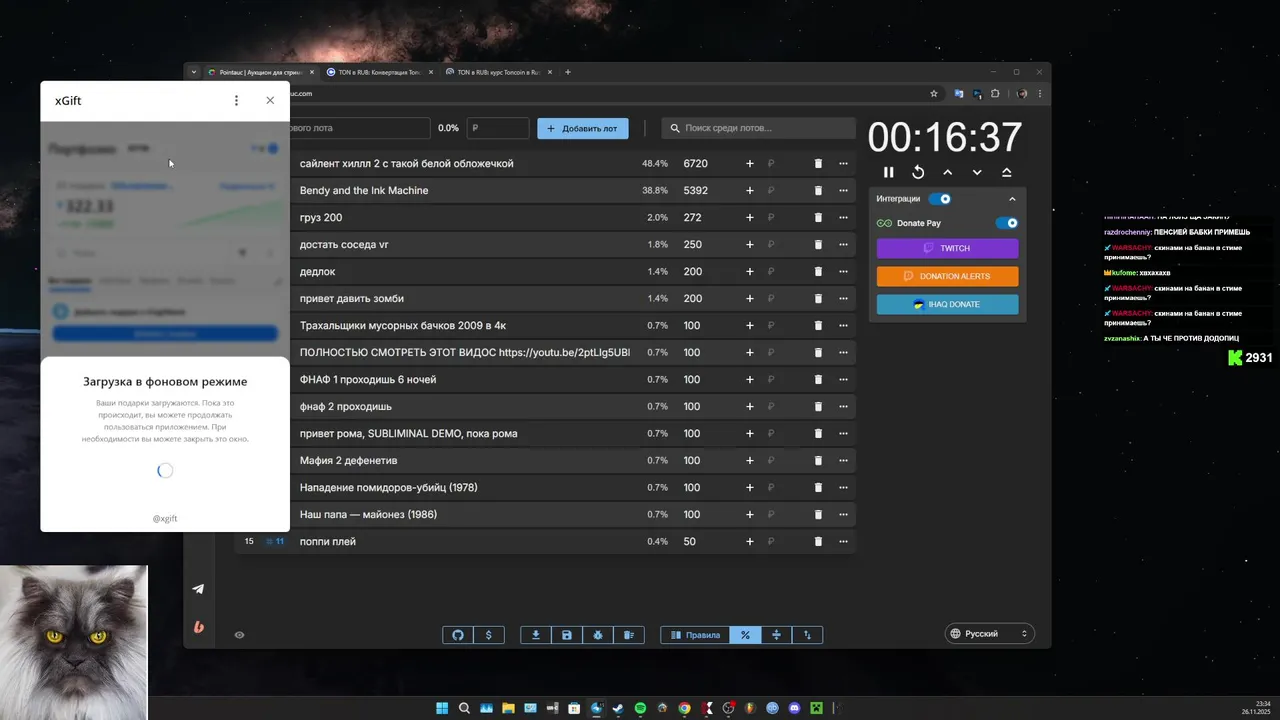Add amount to ФНАФ 1 проходишь 6 ночей
The image size is (1280, 720).
coord(750,379)
